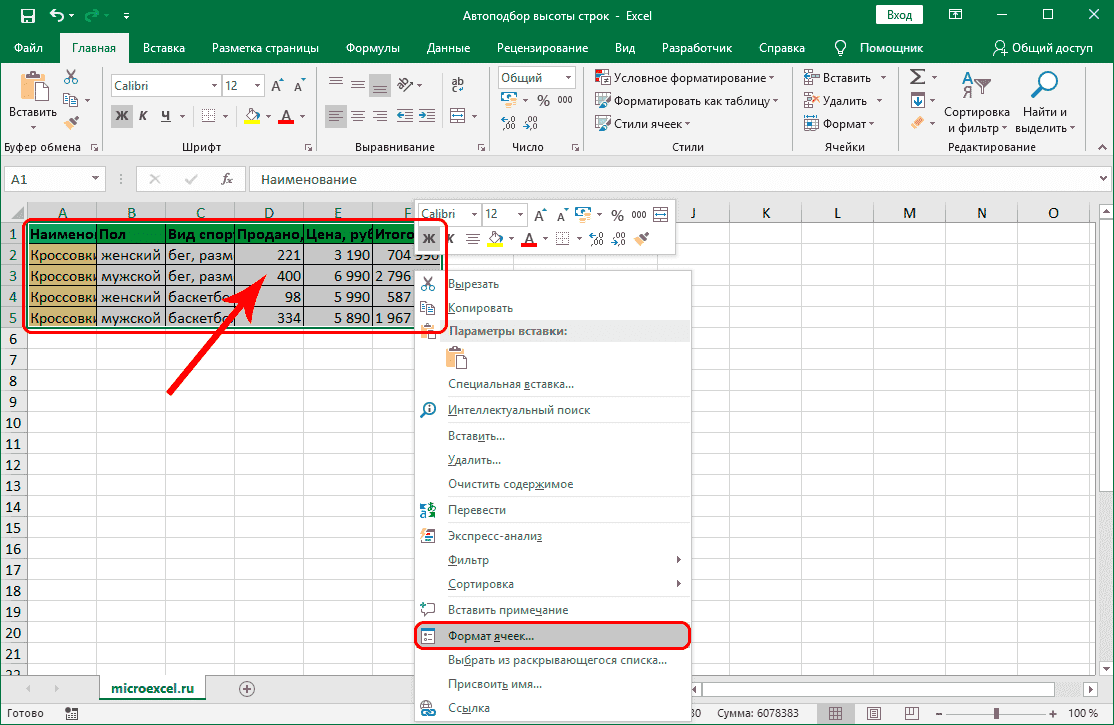
Task: Choose Формат ячеек in the context menu
Action: click(x=491, y=635)
